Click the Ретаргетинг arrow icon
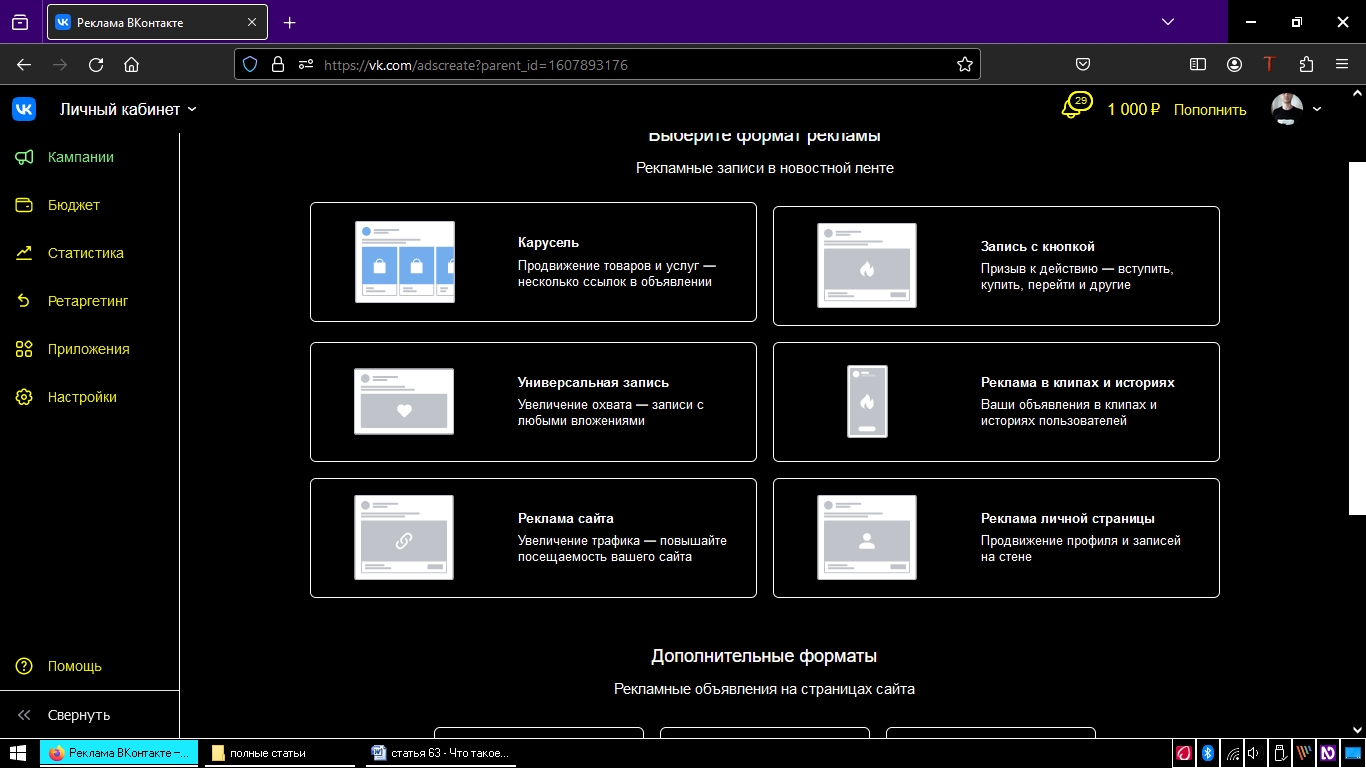The height and width of the screenshot is (768, 1366). click(x=25, y=301)
